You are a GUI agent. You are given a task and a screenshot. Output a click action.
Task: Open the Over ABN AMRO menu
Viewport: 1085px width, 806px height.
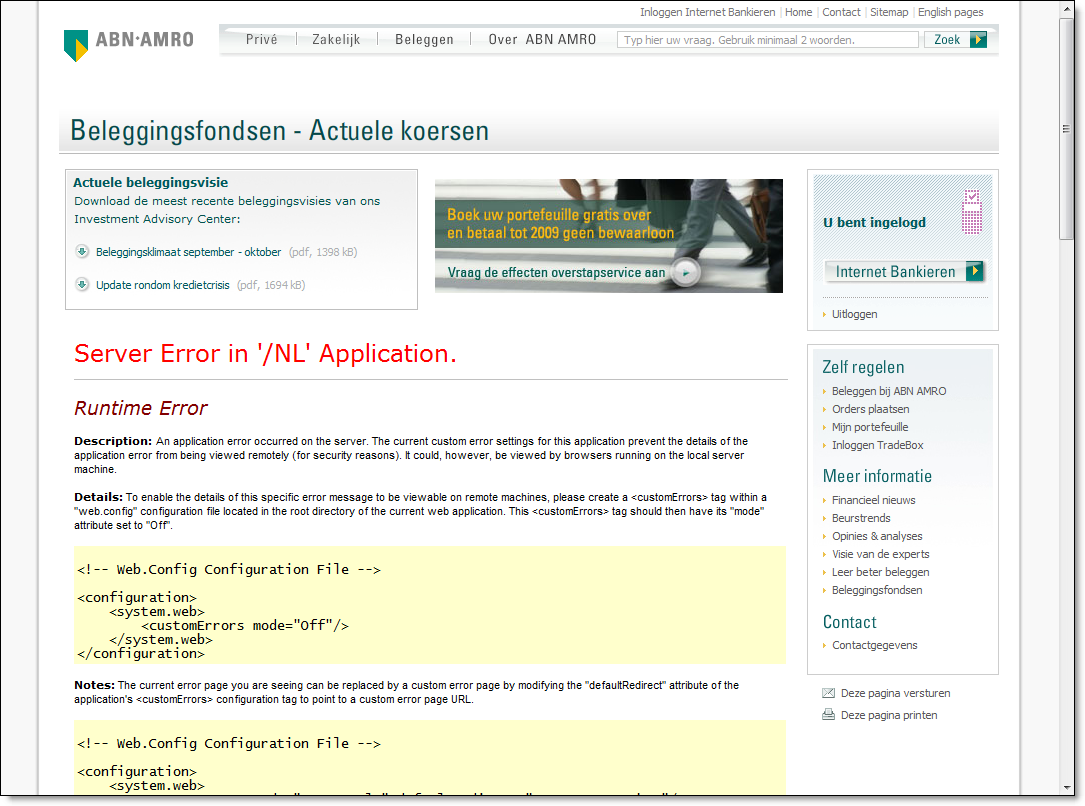pos(542,40)
